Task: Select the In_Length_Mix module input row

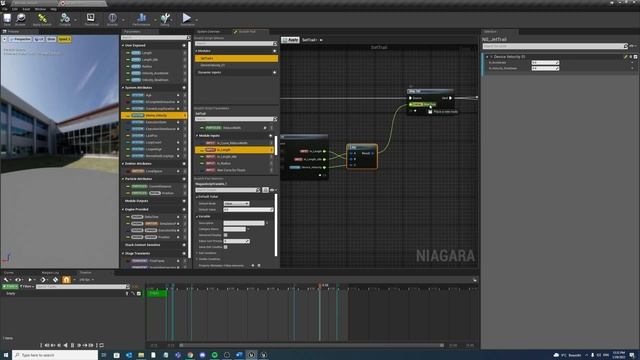Action: coord(234,157)
